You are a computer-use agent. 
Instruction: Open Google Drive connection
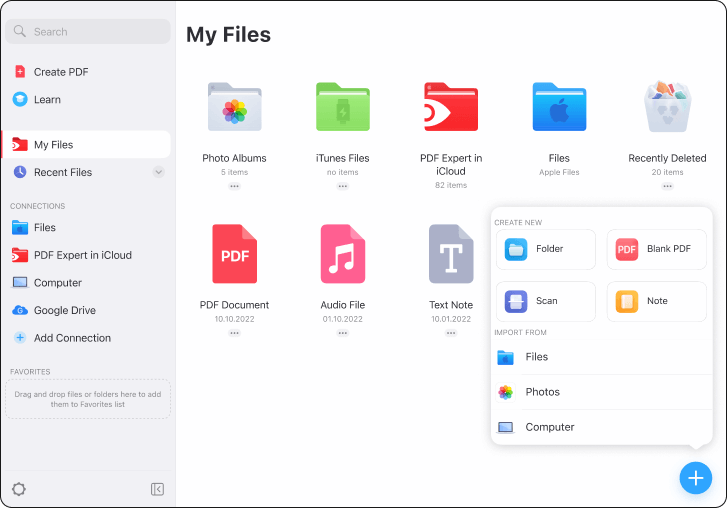[64, 310]
